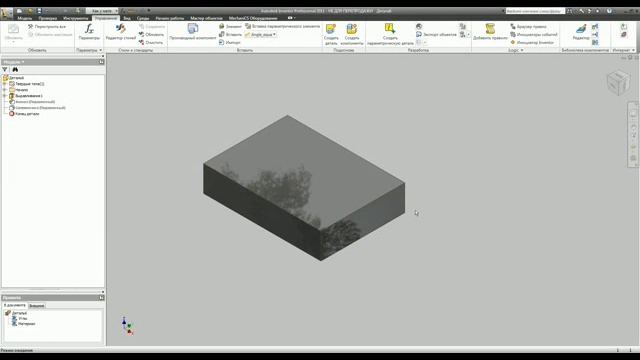Select the Материал item in lower panel

24,324
